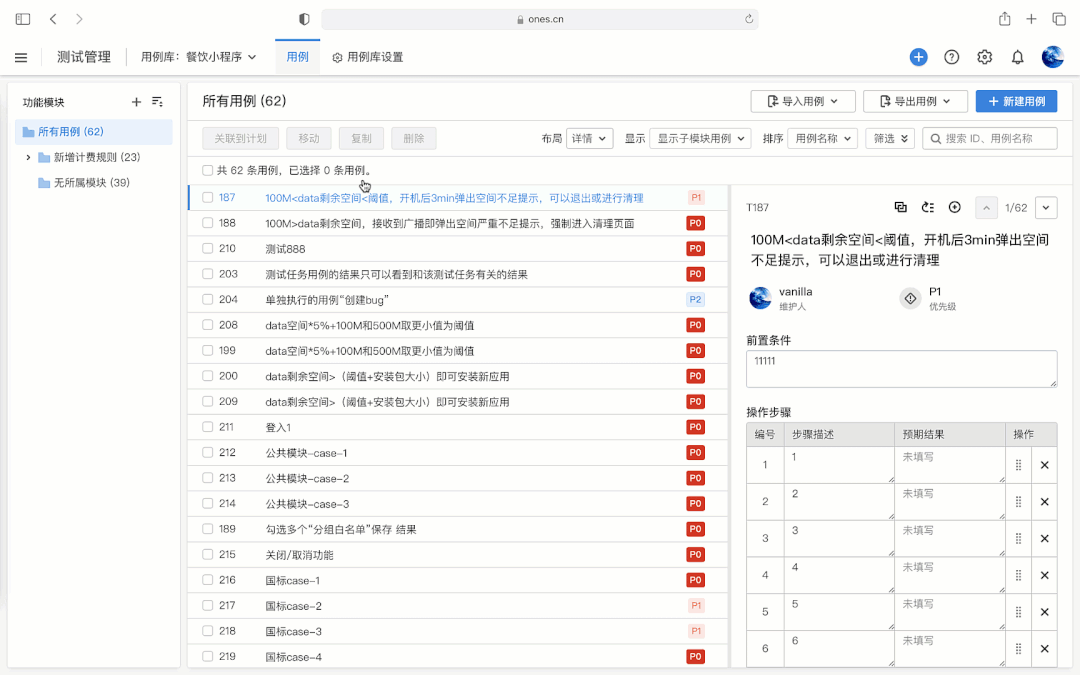Click the Safari privacy shield icon
The width and height of the screenshot is (1080, 675).
pyautogui.click(x=304, y=19)
